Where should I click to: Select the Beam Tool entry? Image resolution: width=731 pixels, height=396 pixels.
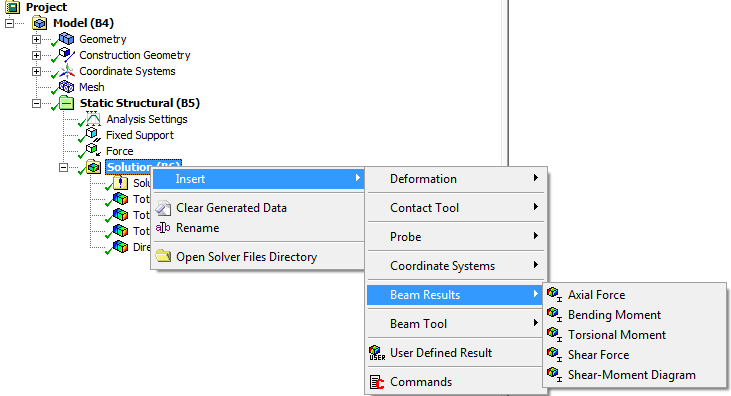tap(455, 324)
